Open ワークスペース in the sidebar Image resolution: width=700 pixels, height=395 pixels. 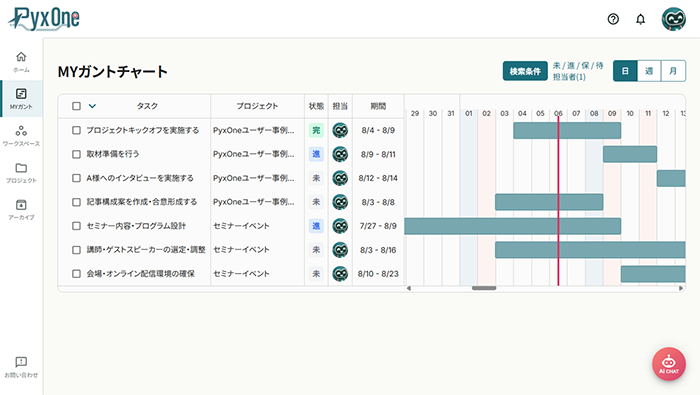point(21,136)
